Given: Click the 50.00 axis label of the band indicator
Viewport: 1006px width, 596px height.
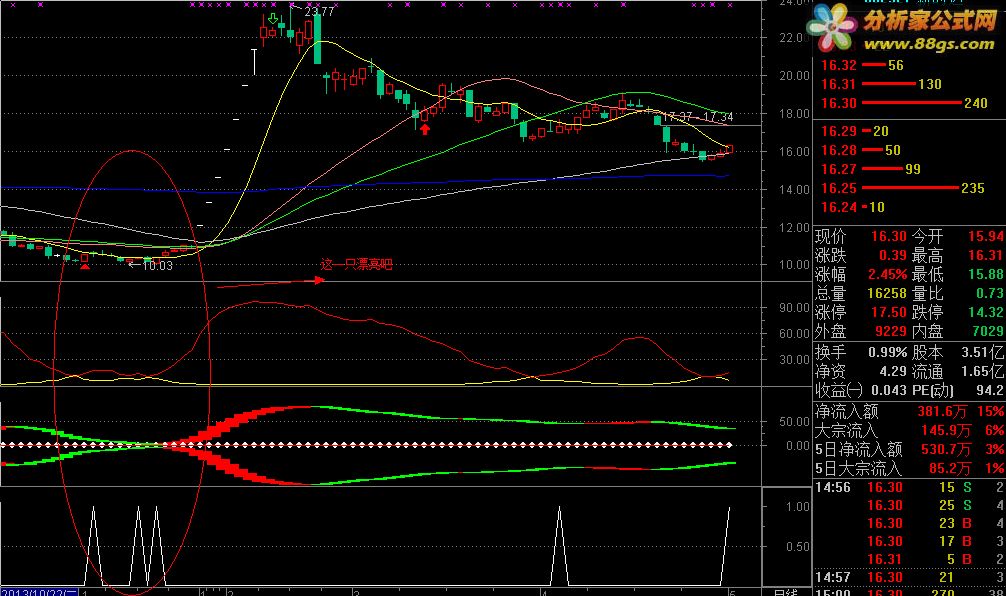Looking at the screenshot, I should click(794, 421).
